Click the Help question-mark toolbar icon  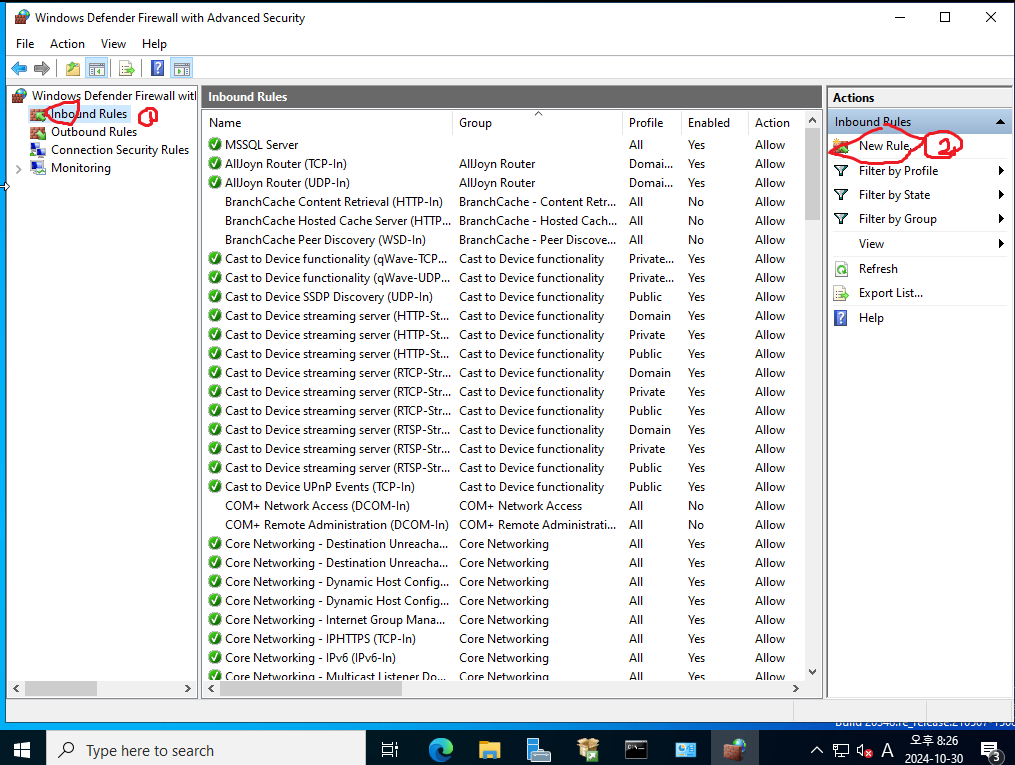pos(157,68)
